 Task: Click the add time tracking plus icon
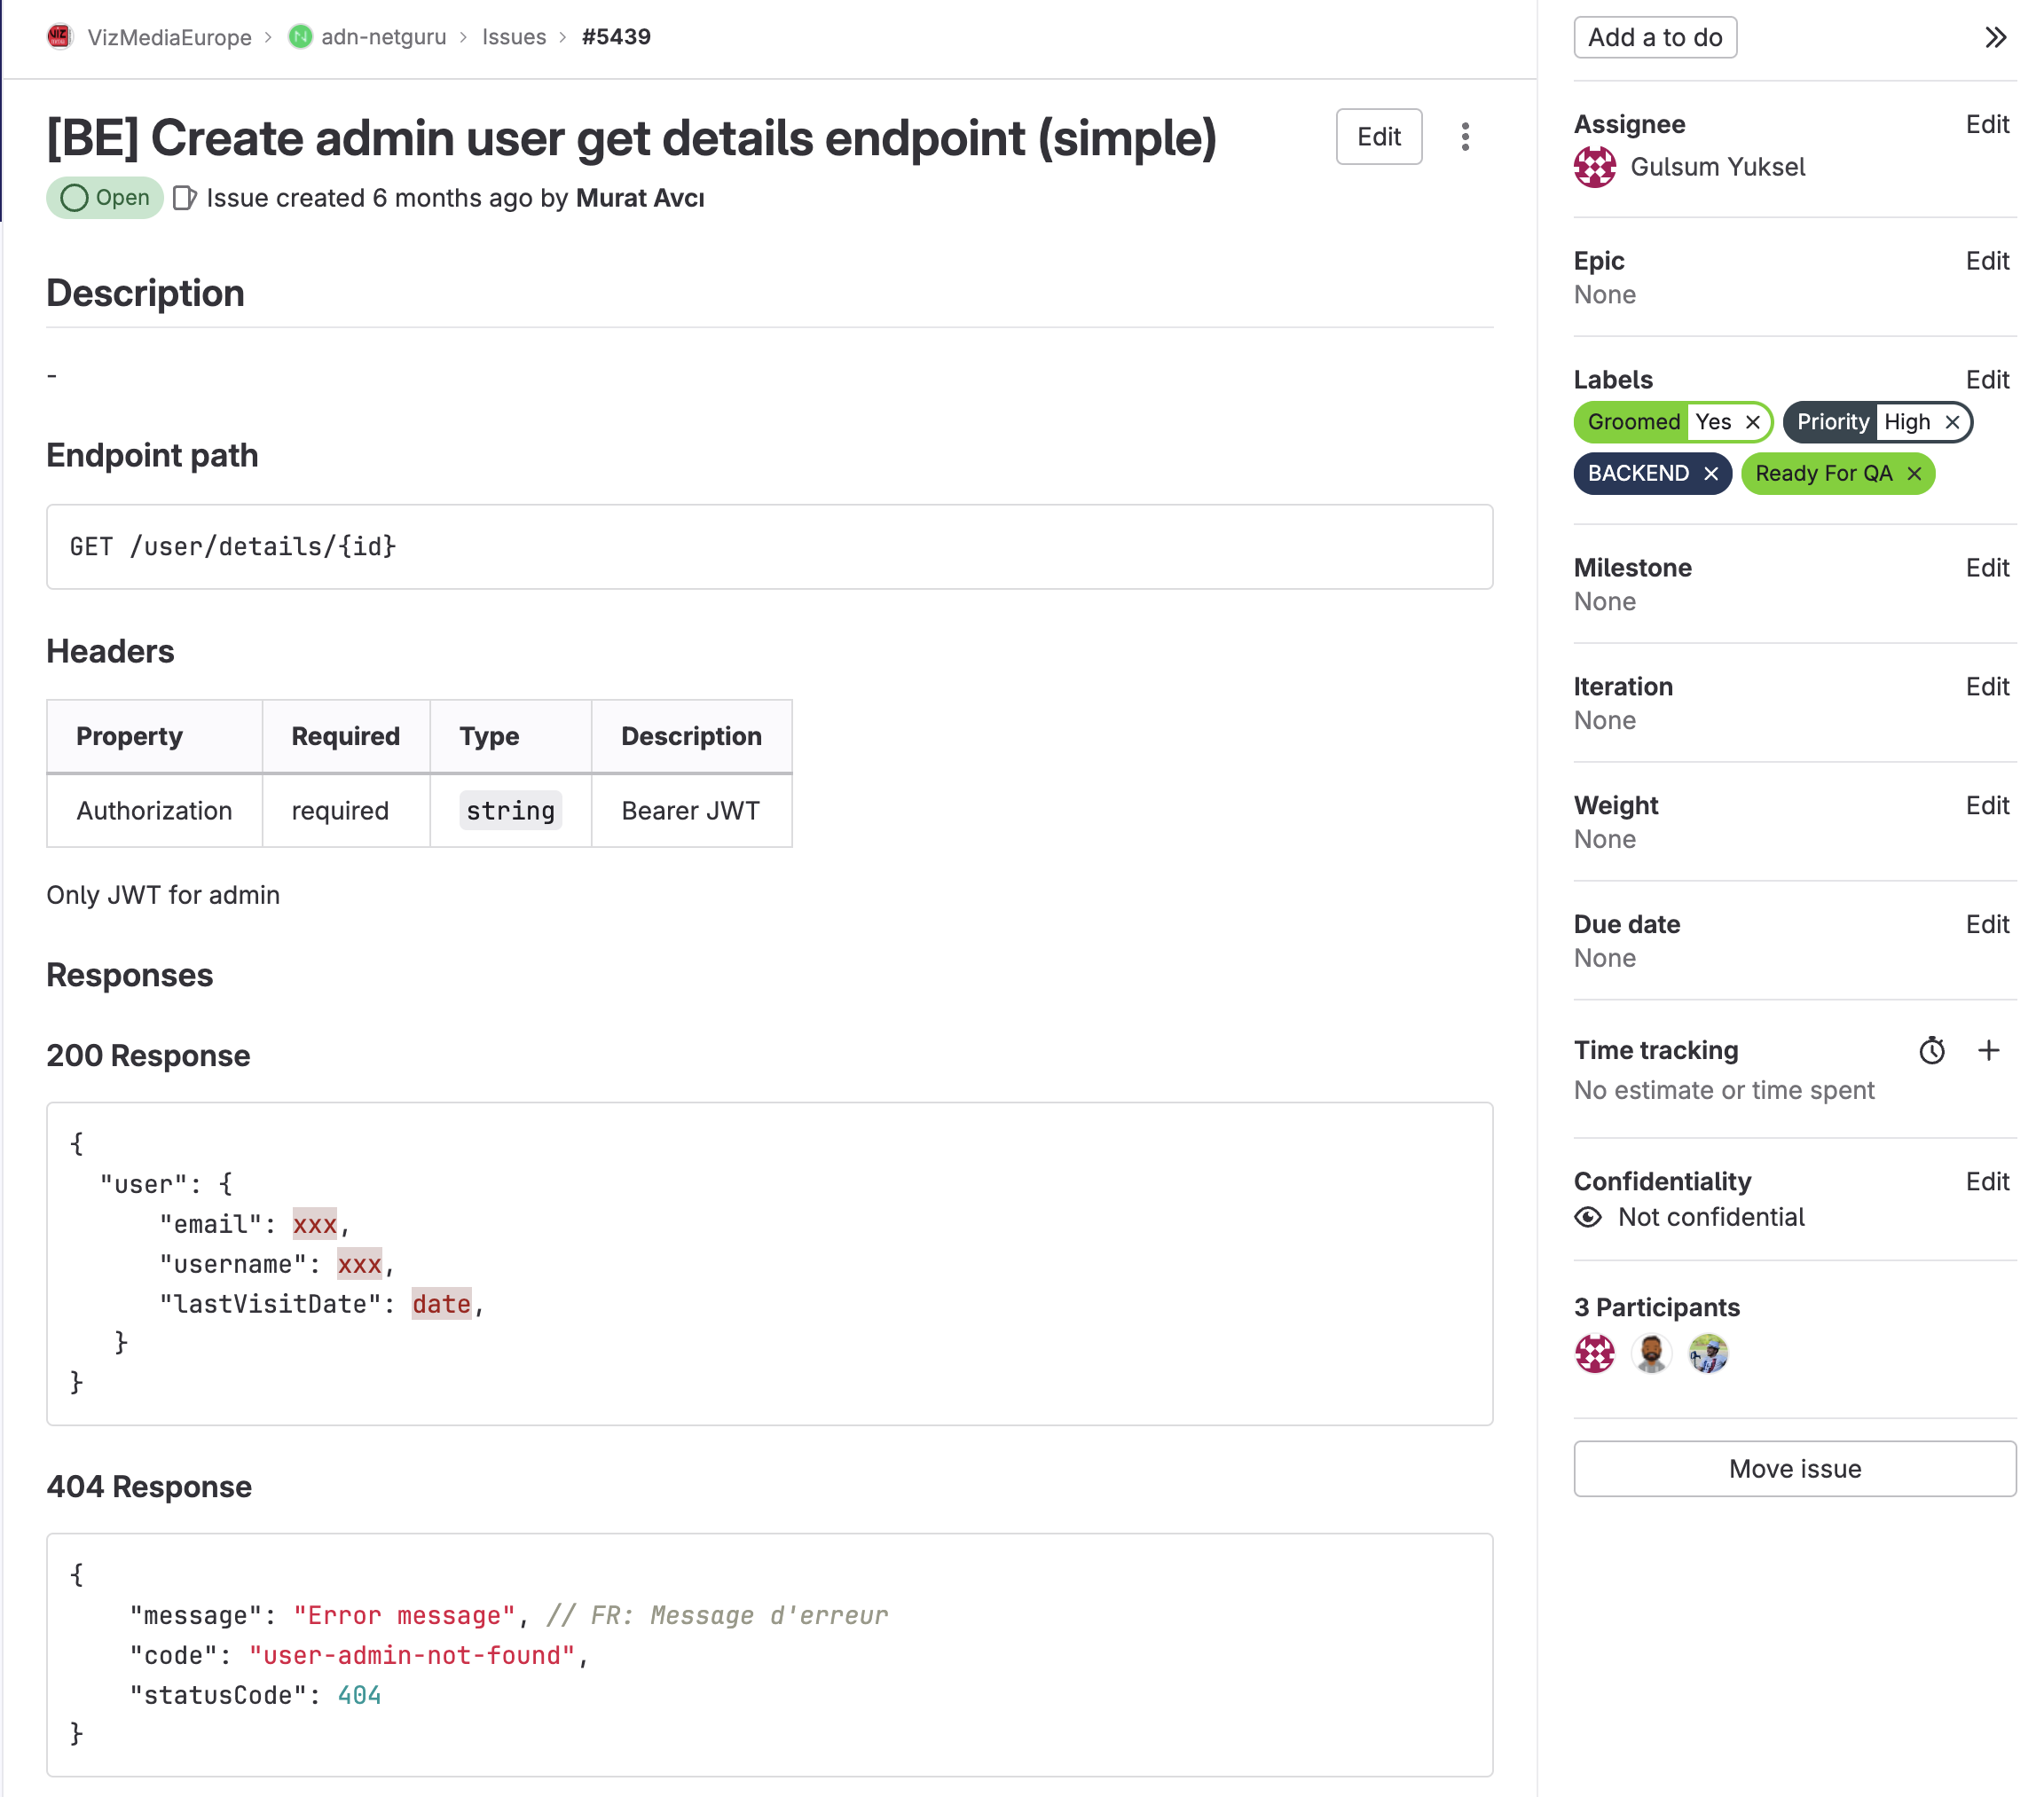click(x=1988, y=1051)
